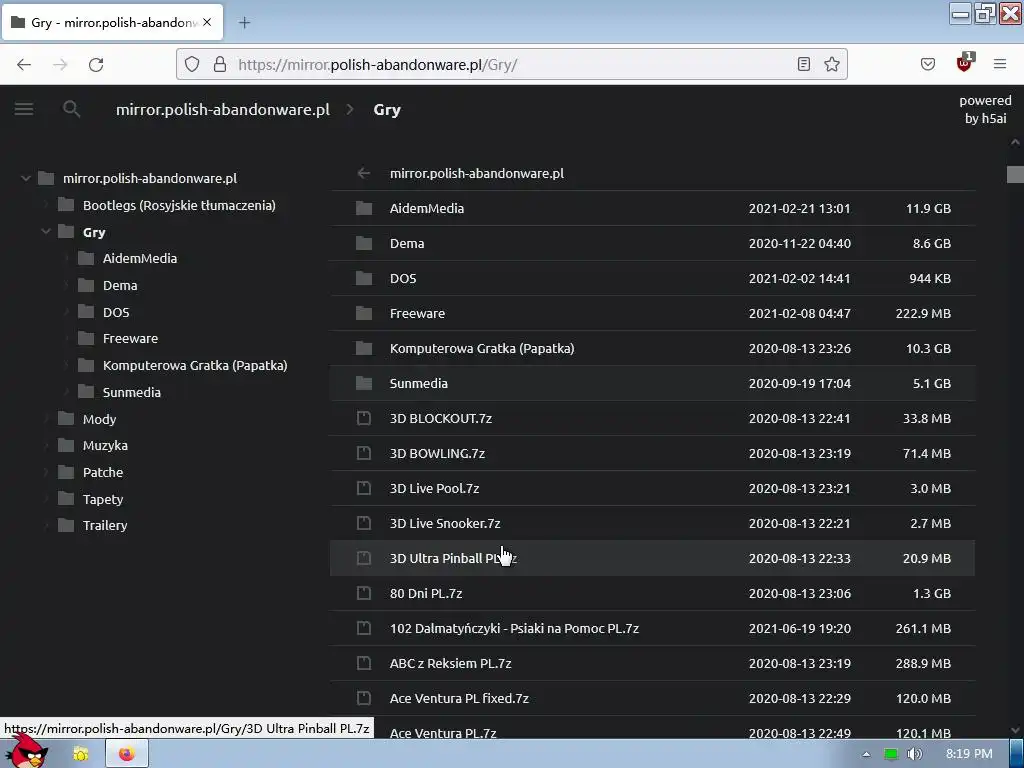Show hidden tray icons arrow
This screenshot has width=1024, height=768.
pos(866,754)
